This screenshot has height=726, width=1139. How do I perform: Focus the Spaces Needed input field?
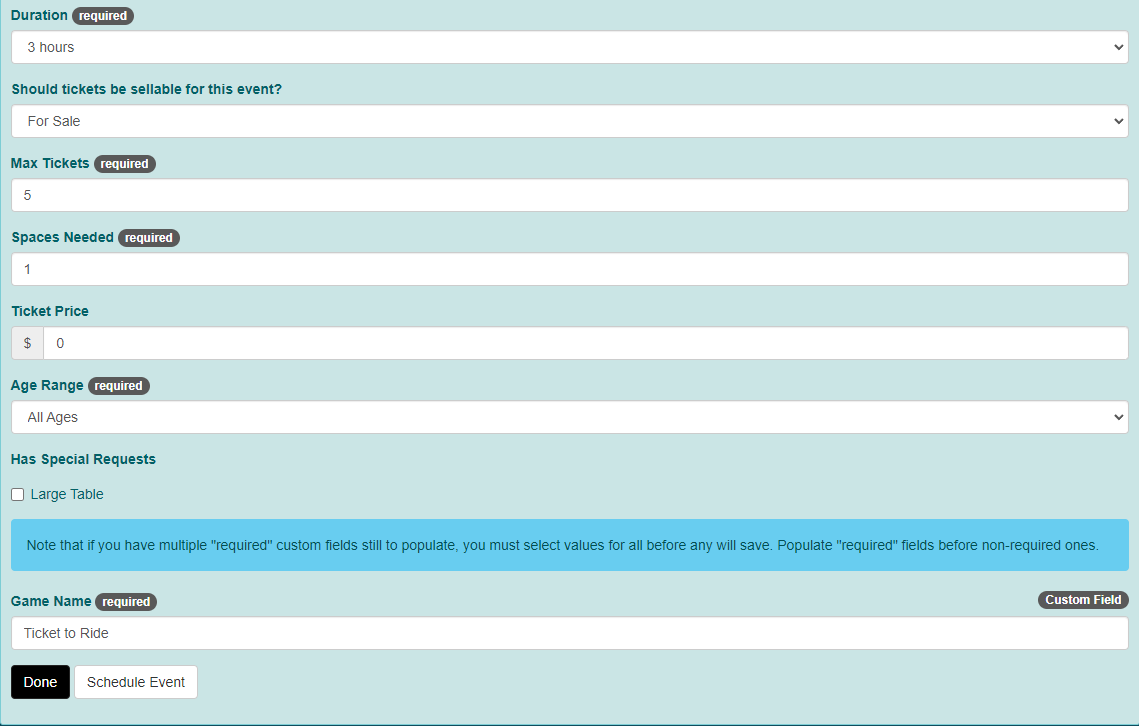point(570,270)
